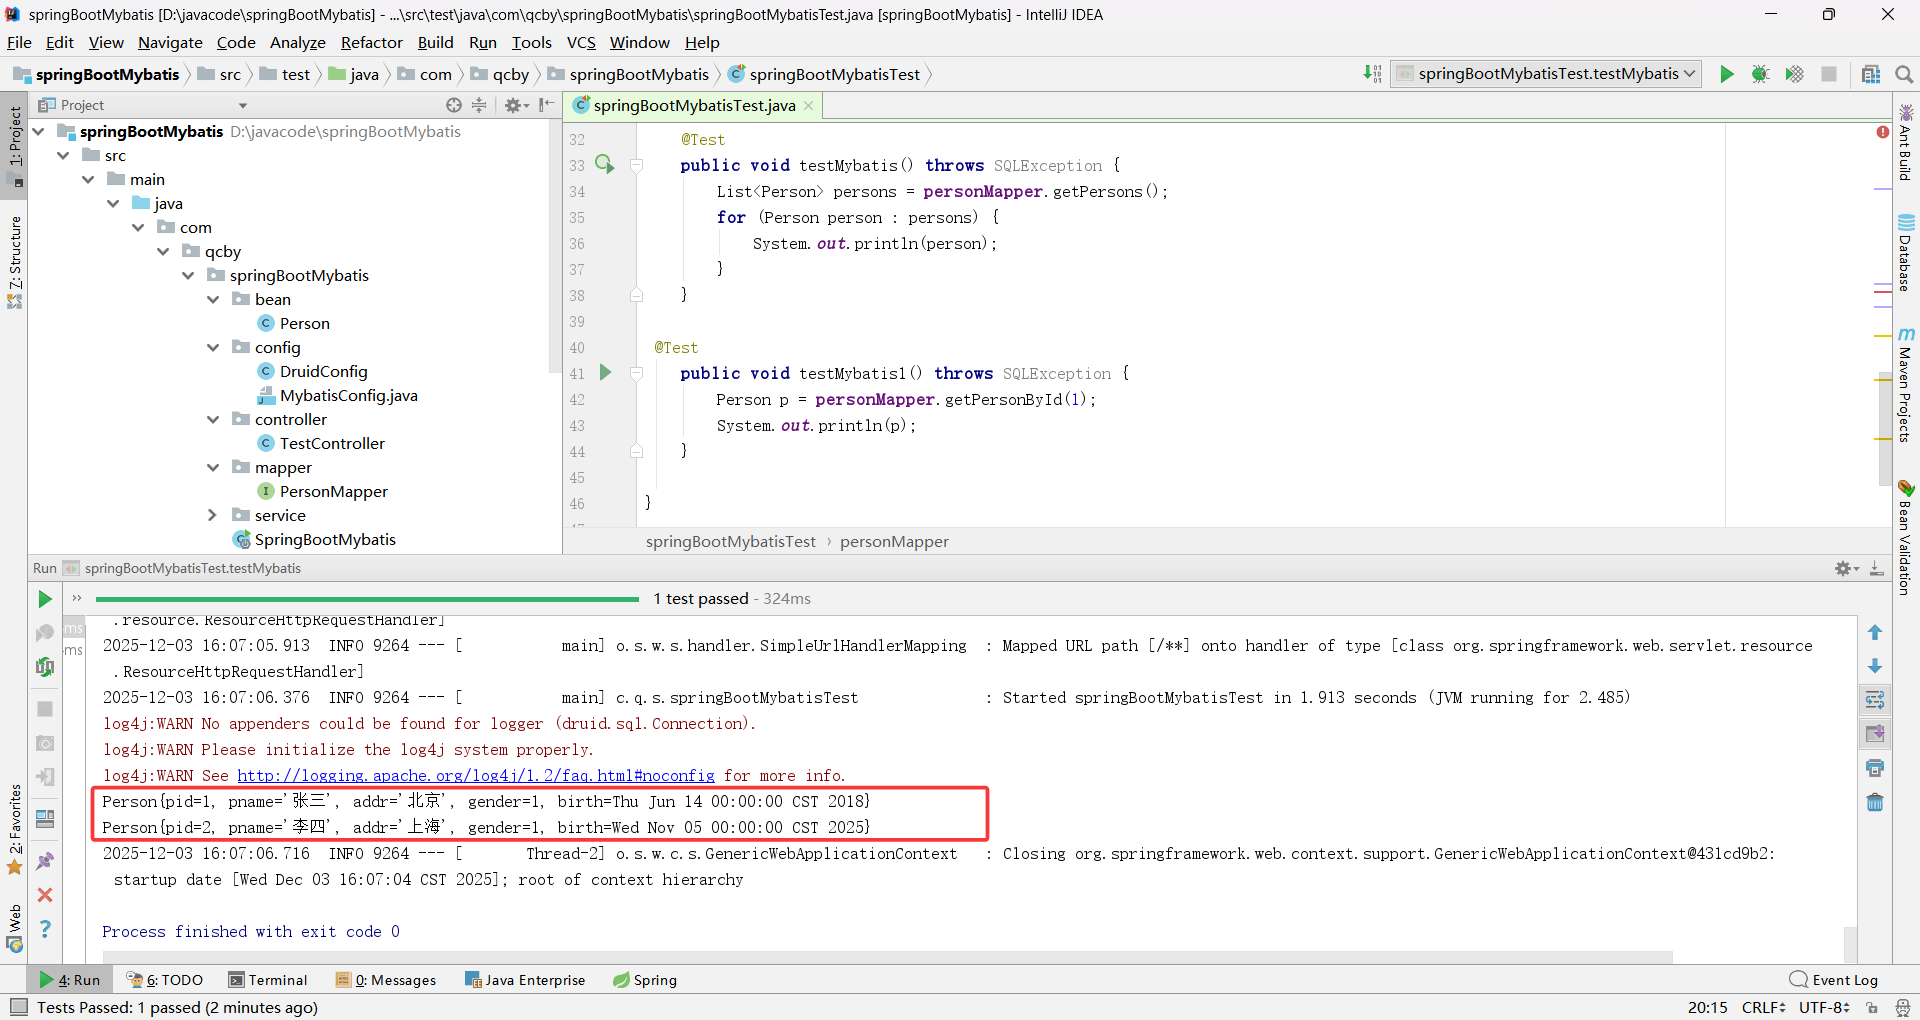Run the selected configuration from the top toolbar
This screenshot has height=1020, width=1920.
1727,74
